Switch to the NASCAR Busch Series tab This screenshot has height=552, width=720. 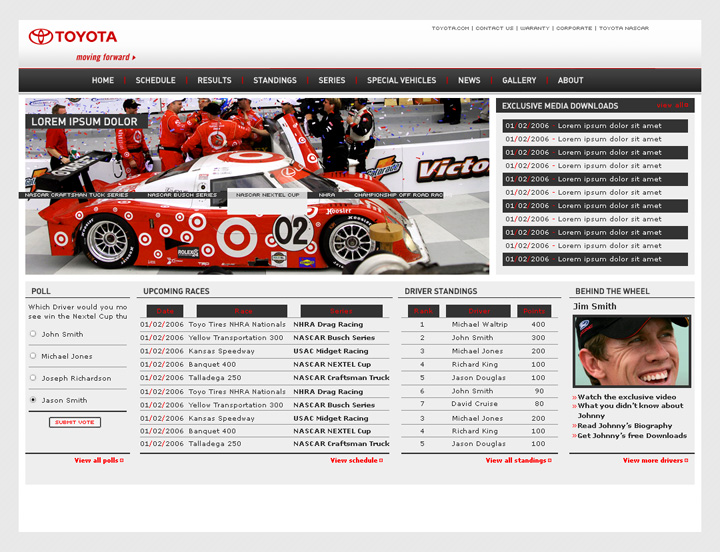181,195
